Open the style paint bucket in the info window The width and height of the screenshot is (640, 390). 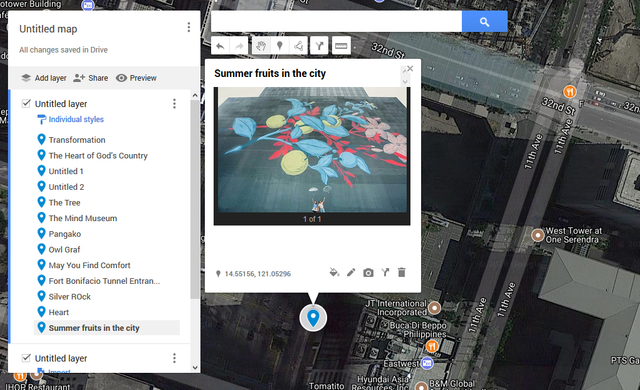click(334, 273)
